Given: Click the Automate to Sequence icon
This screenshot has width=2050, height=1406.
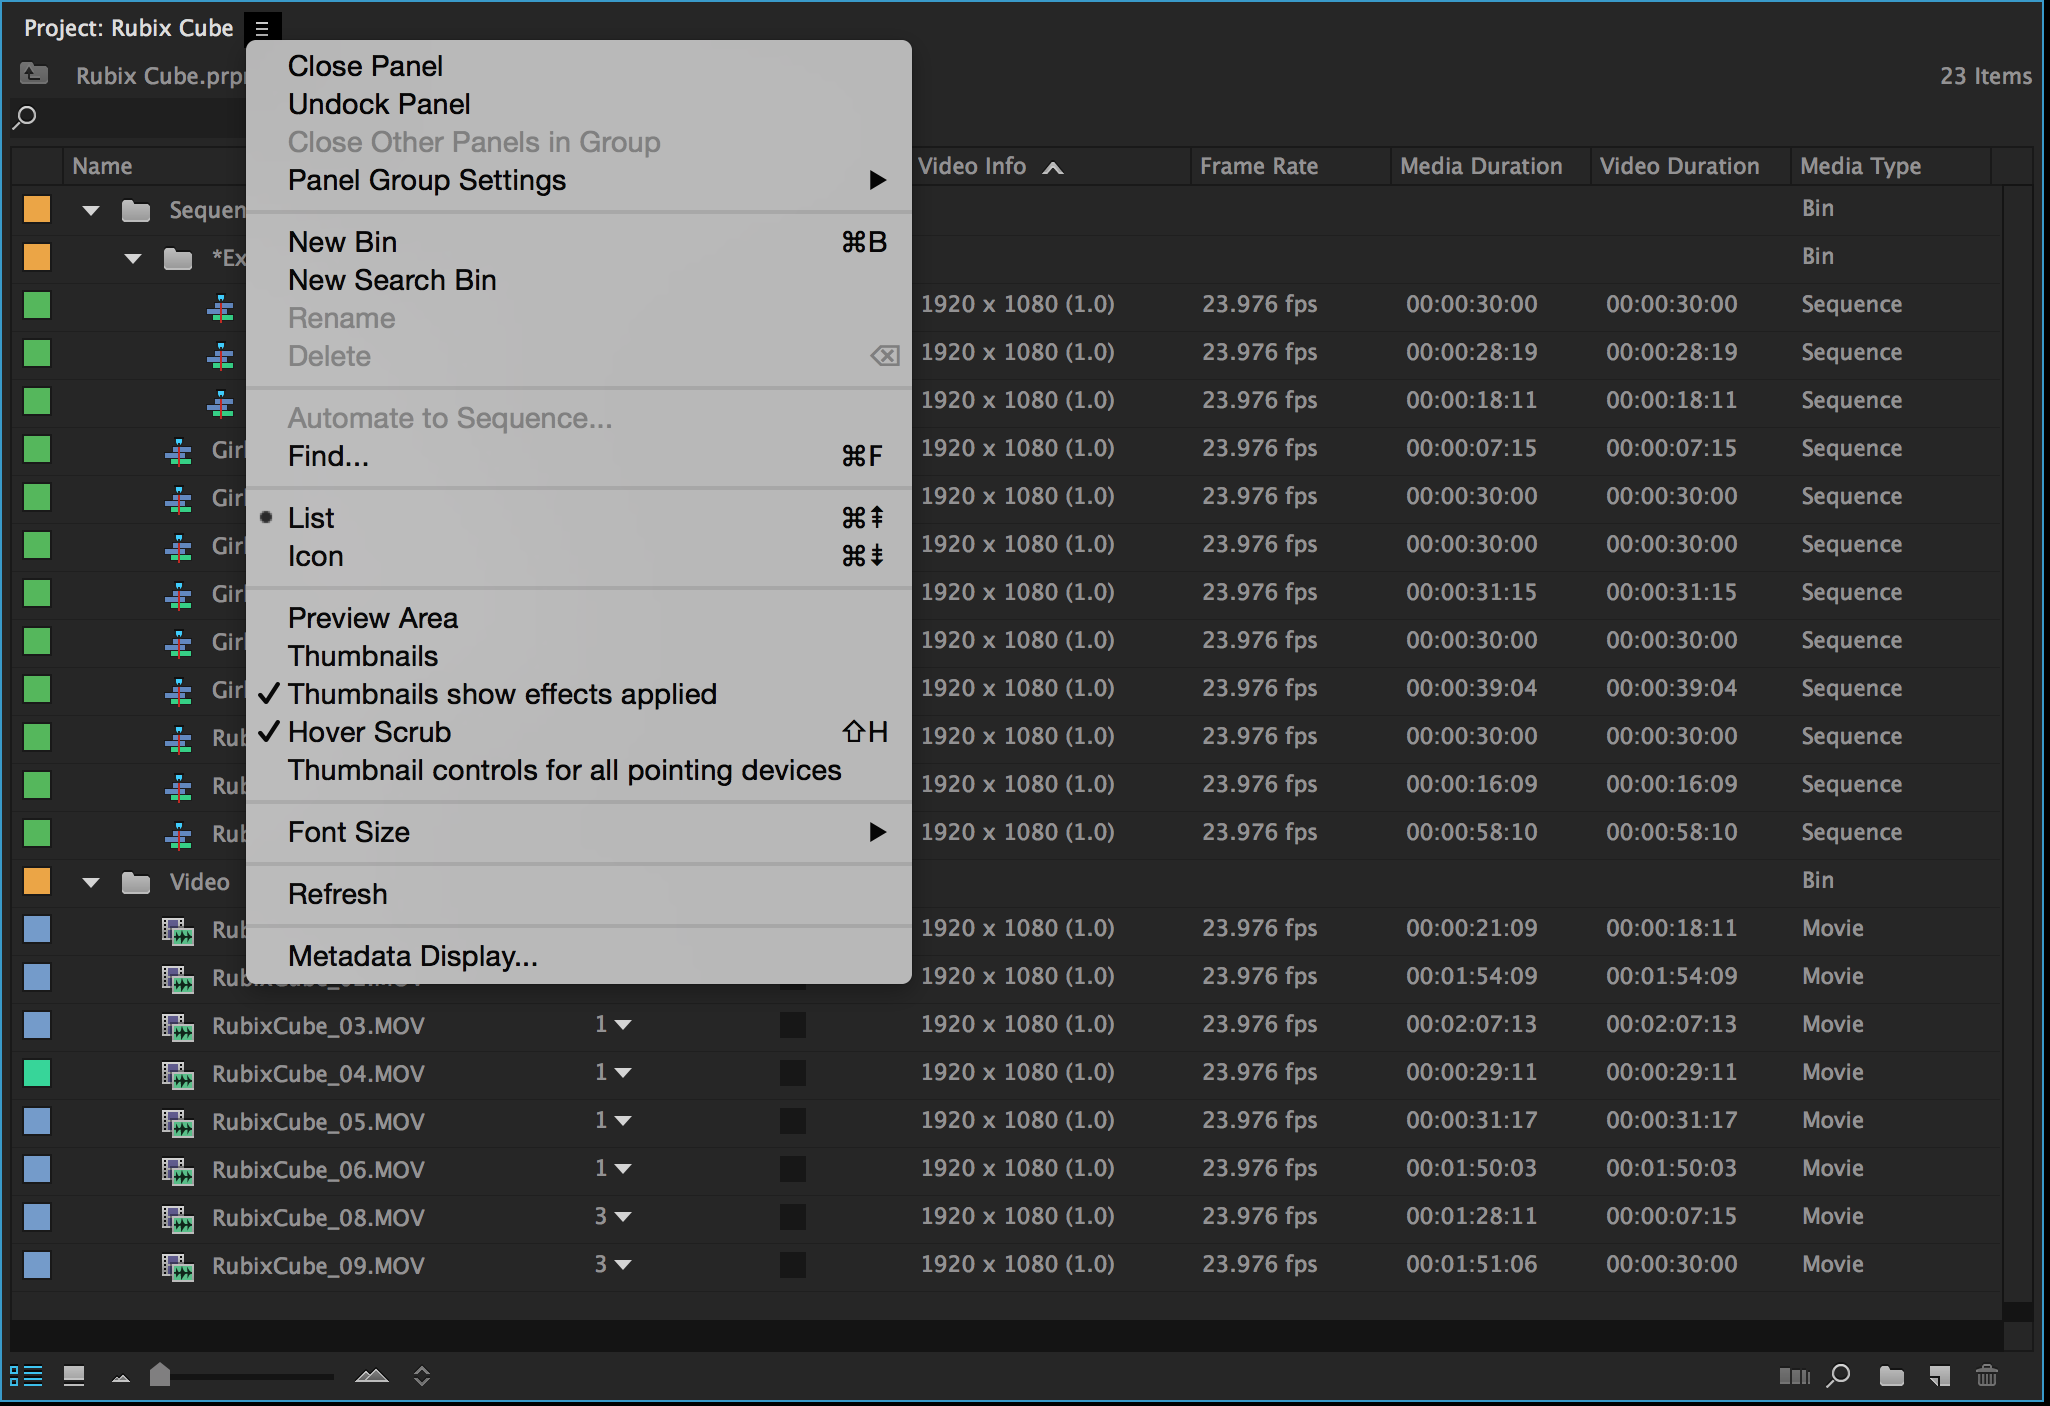Looking at the screenshot, I should tap(1794, 1377).
